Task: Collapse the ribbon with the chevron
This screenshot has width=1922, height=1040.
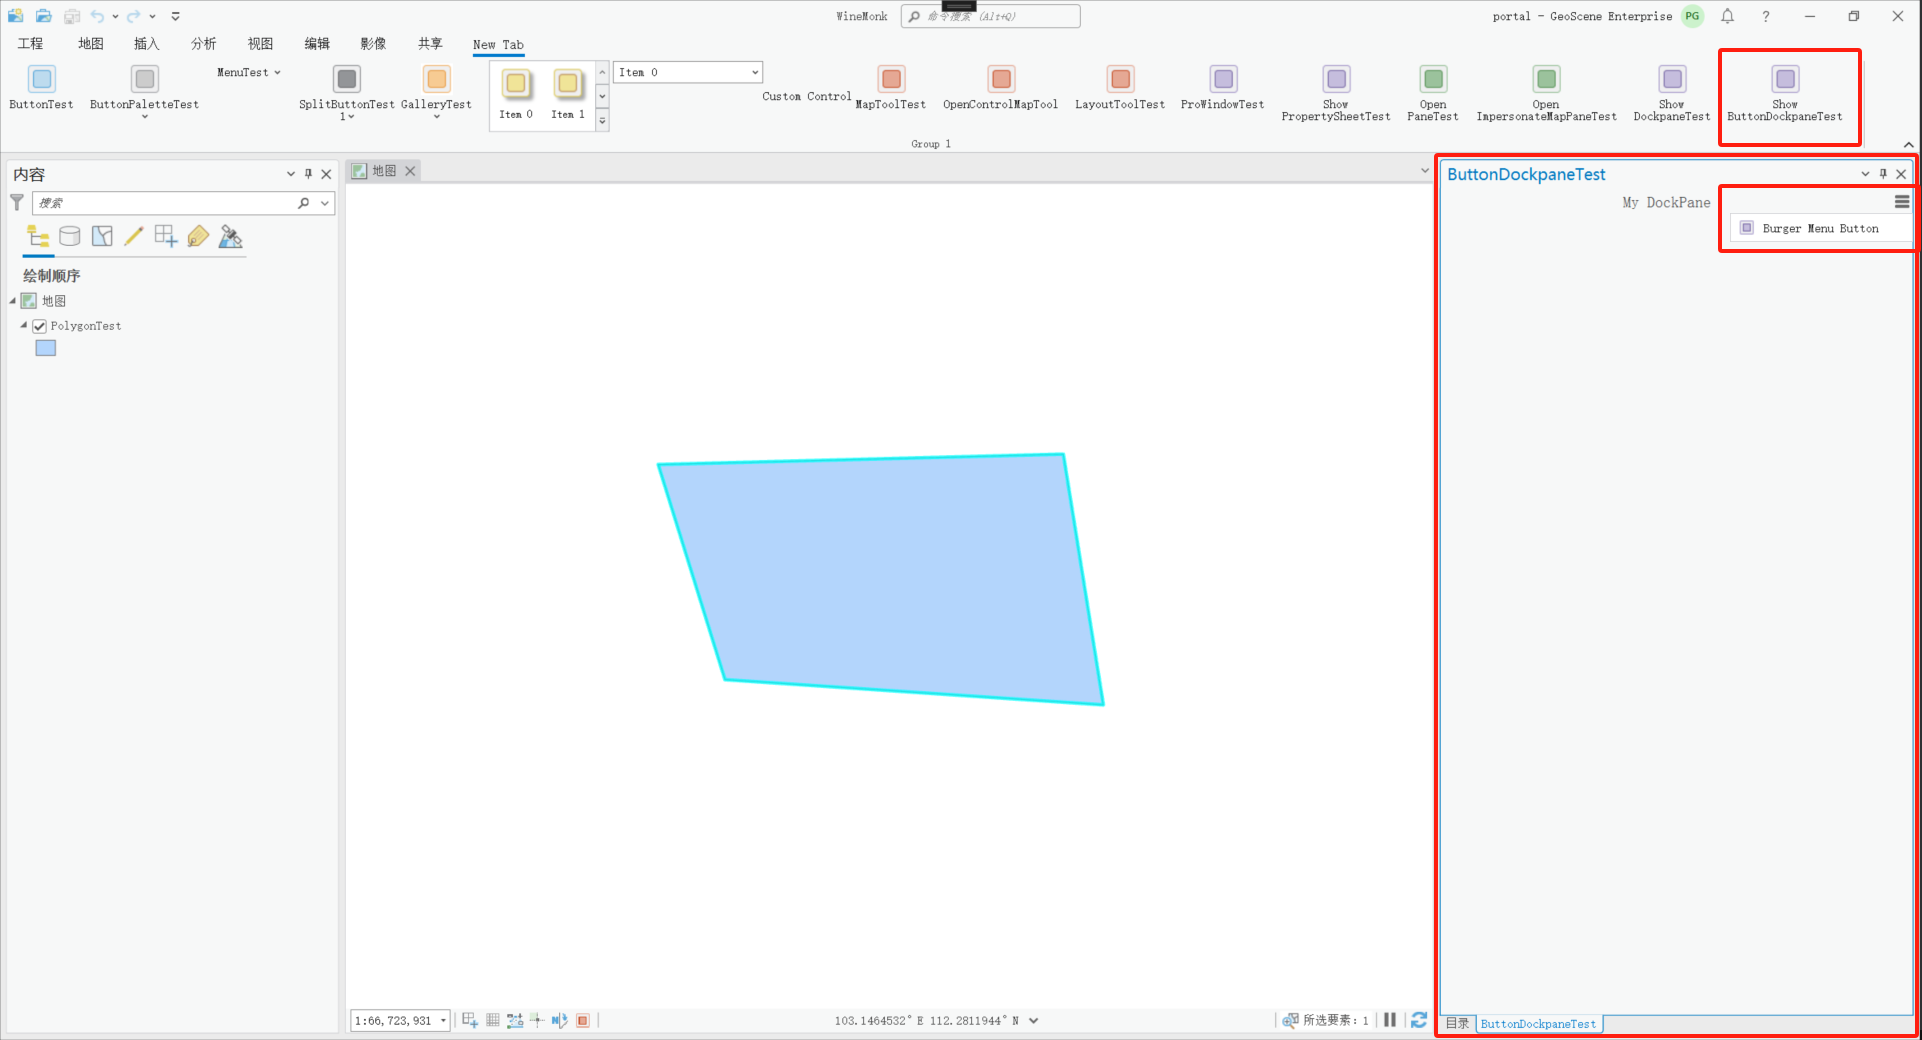Action: pos(1909,145)
